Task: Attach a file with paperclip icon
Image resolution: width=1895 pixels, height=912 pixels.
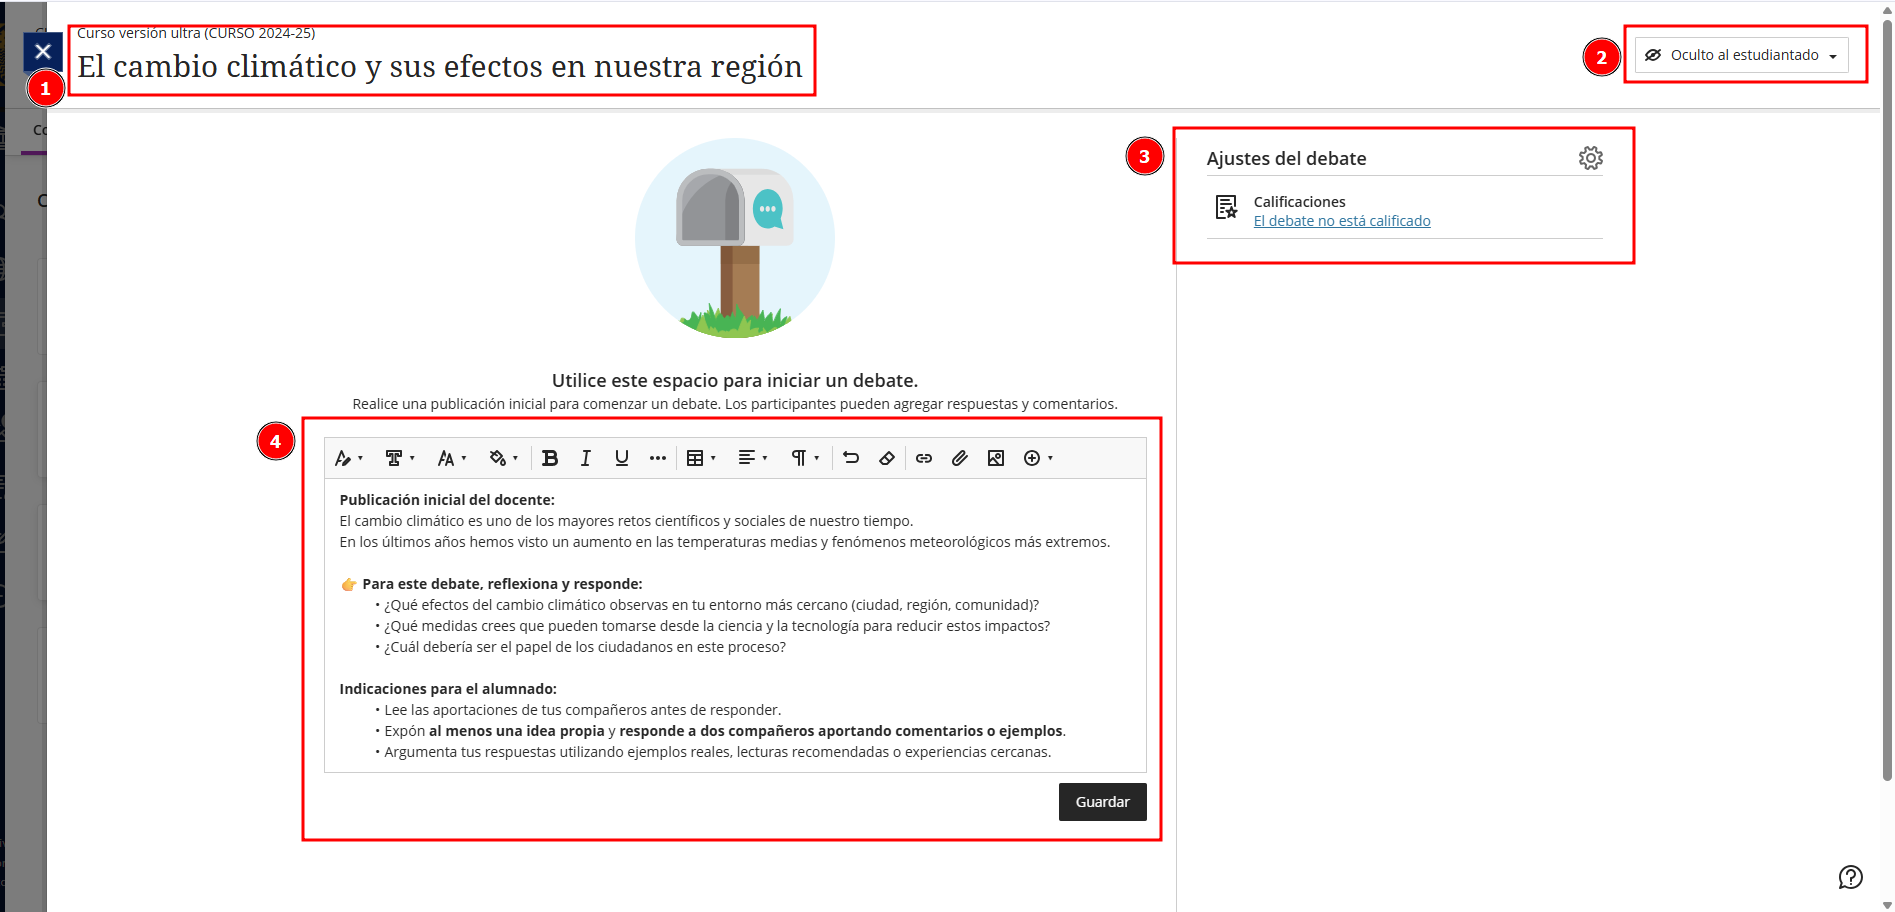Action: pos(960,458)
